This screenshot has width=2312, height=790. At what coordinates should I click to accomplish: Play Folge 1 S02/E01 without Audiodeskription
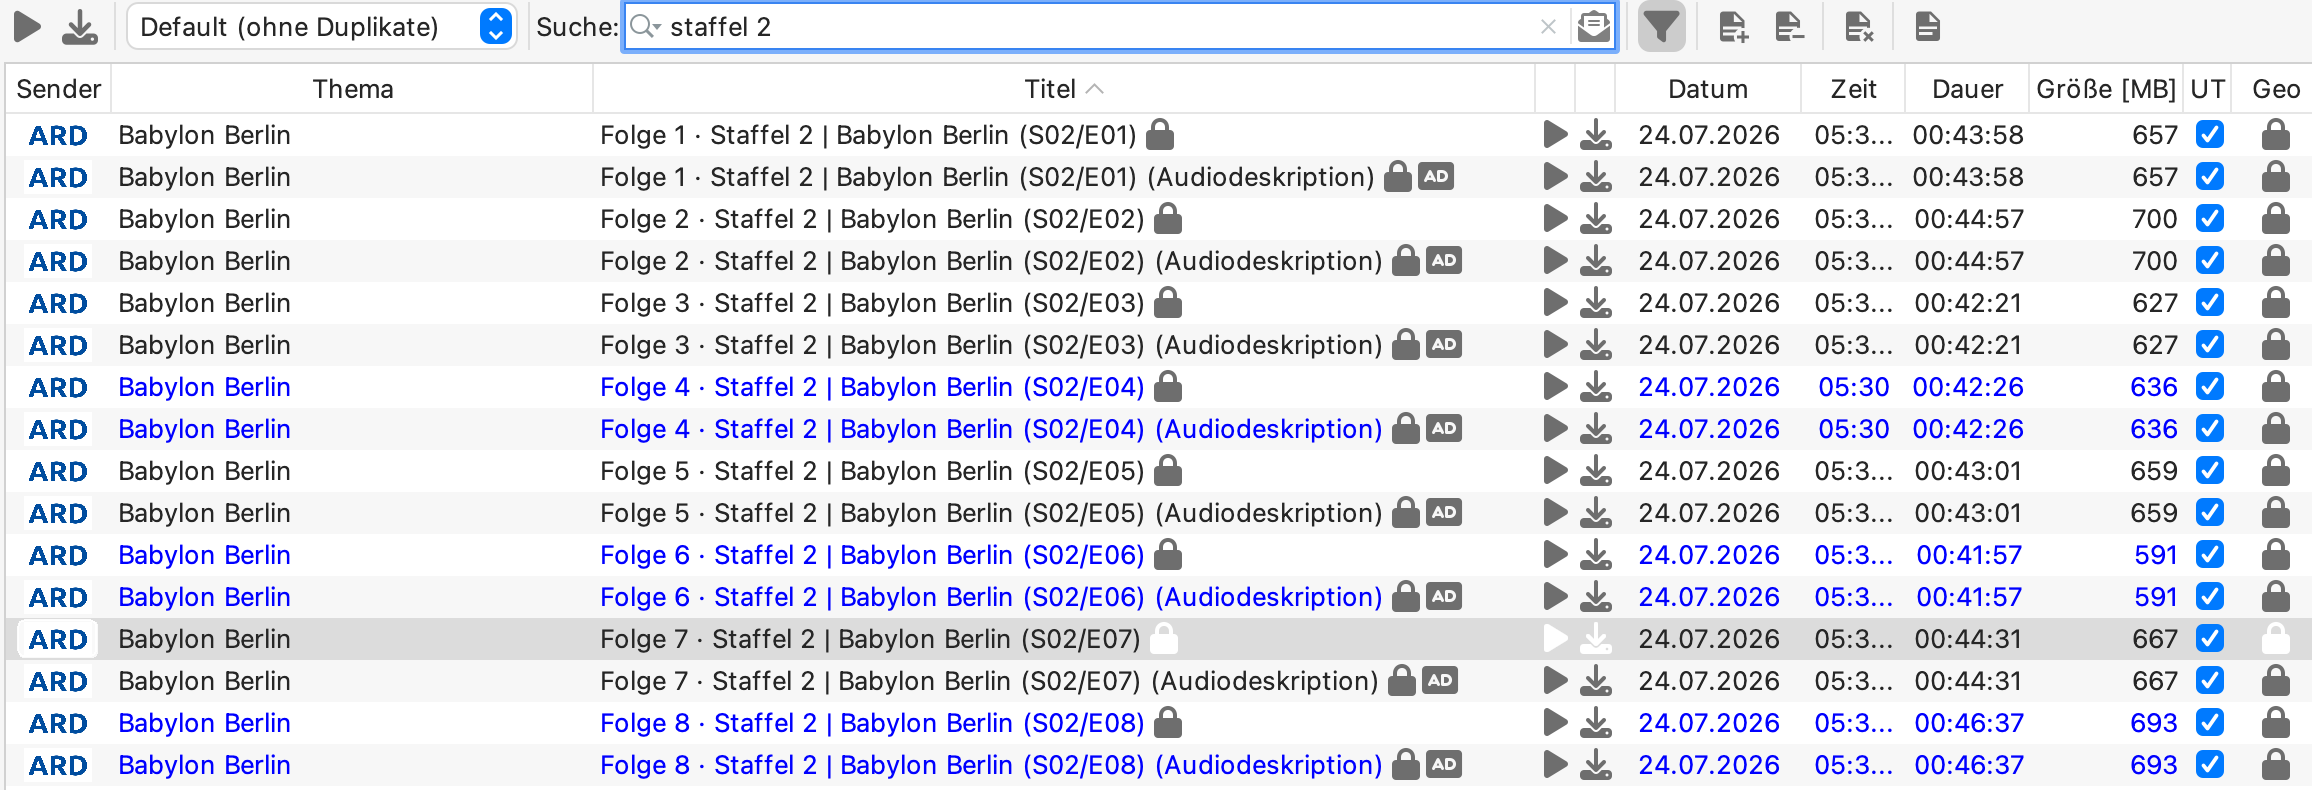[x=1555, y=134]
